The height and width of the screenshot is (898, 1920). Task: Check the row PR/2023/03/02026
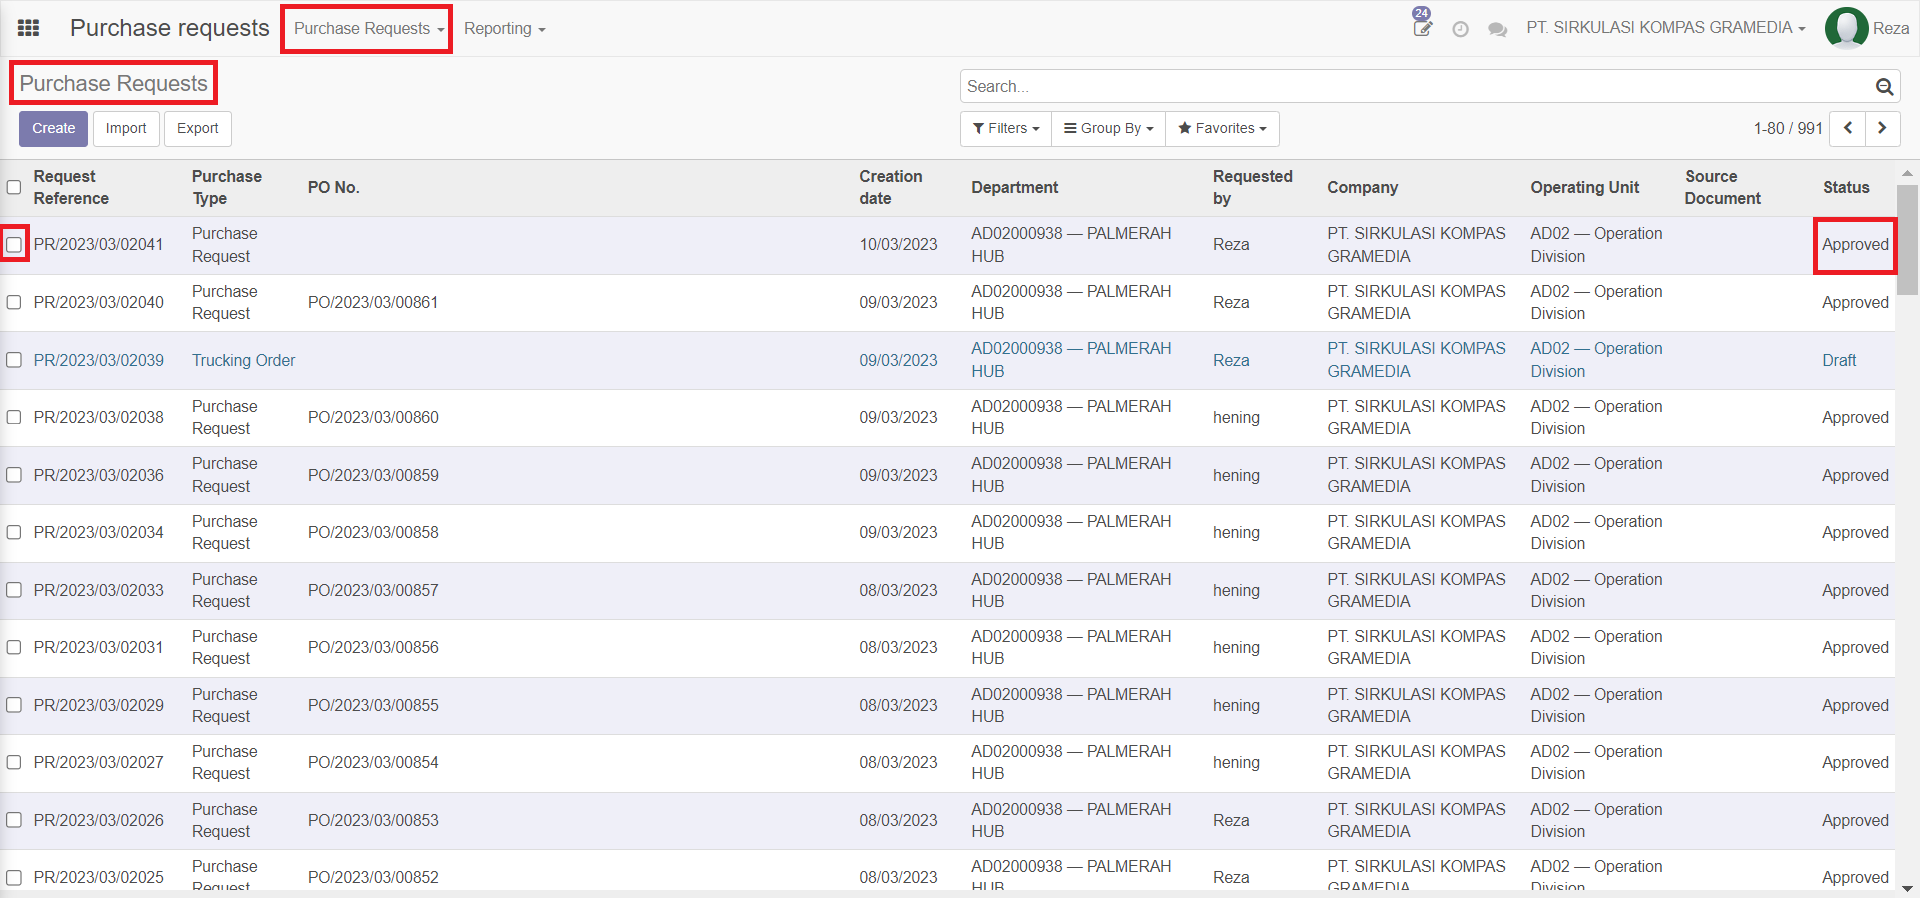pos(14,820)
